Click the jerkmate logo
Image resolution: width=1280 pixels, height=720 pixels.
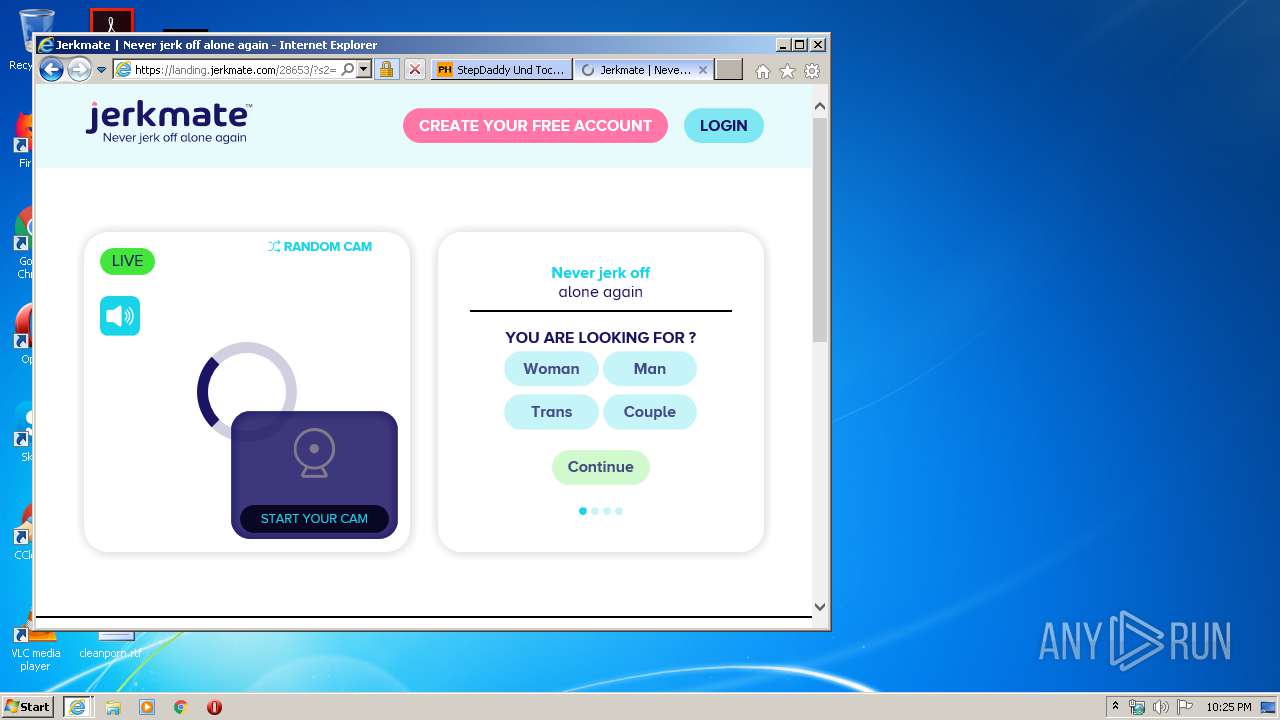[168, 123]
